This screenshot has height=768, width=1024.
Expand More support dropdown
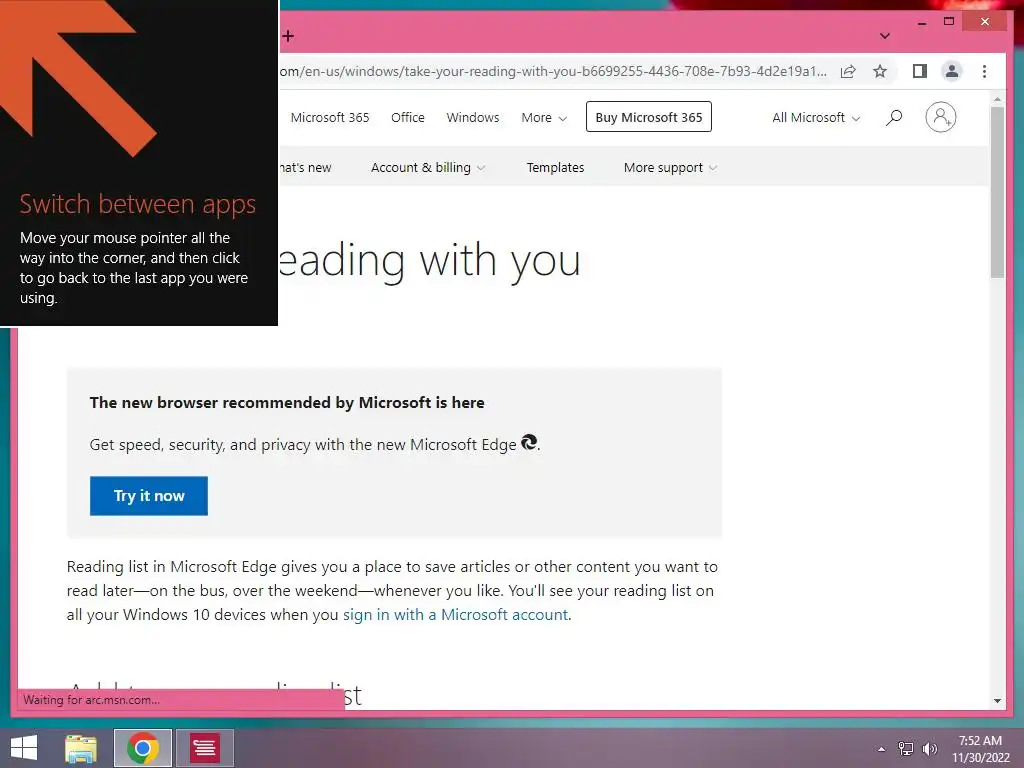[670, 168]
